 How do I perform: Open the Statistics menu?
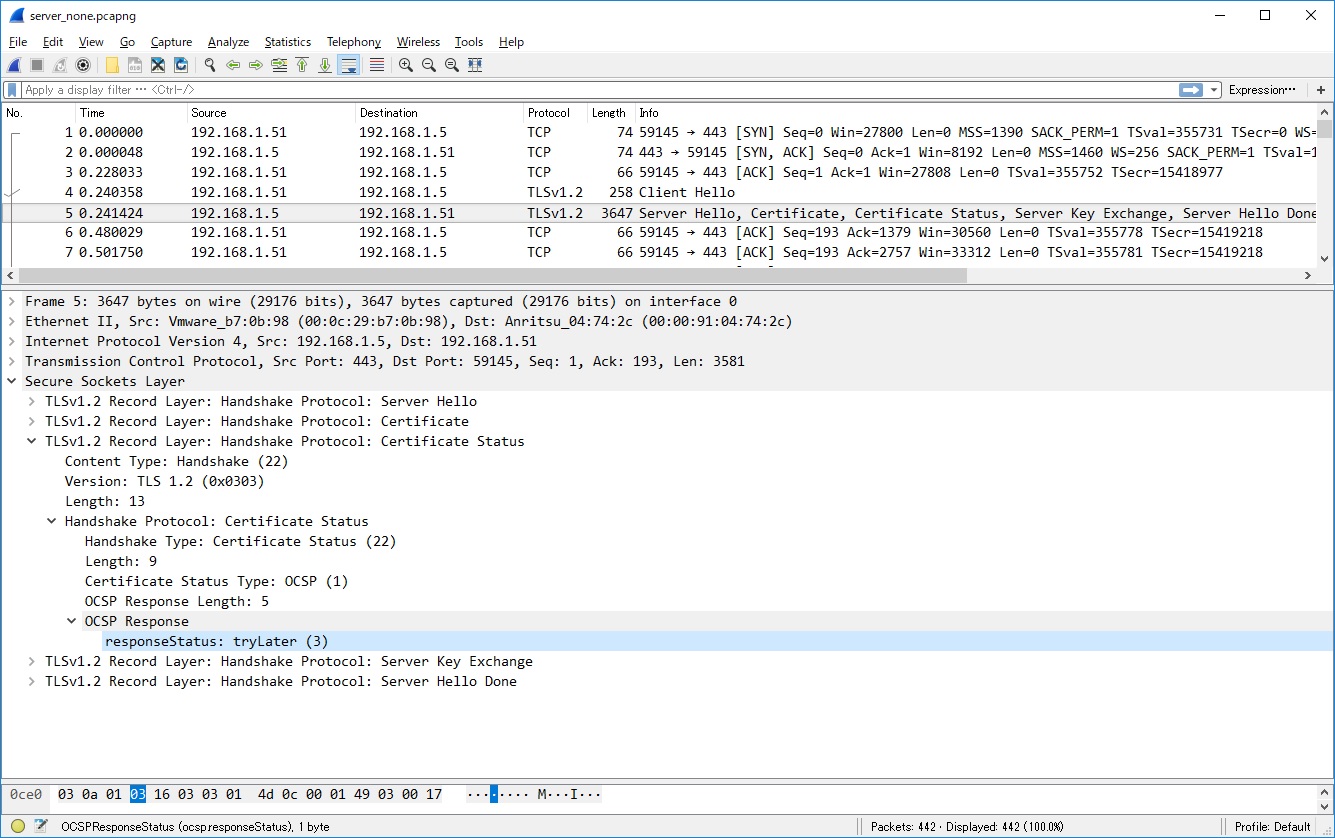287,42
